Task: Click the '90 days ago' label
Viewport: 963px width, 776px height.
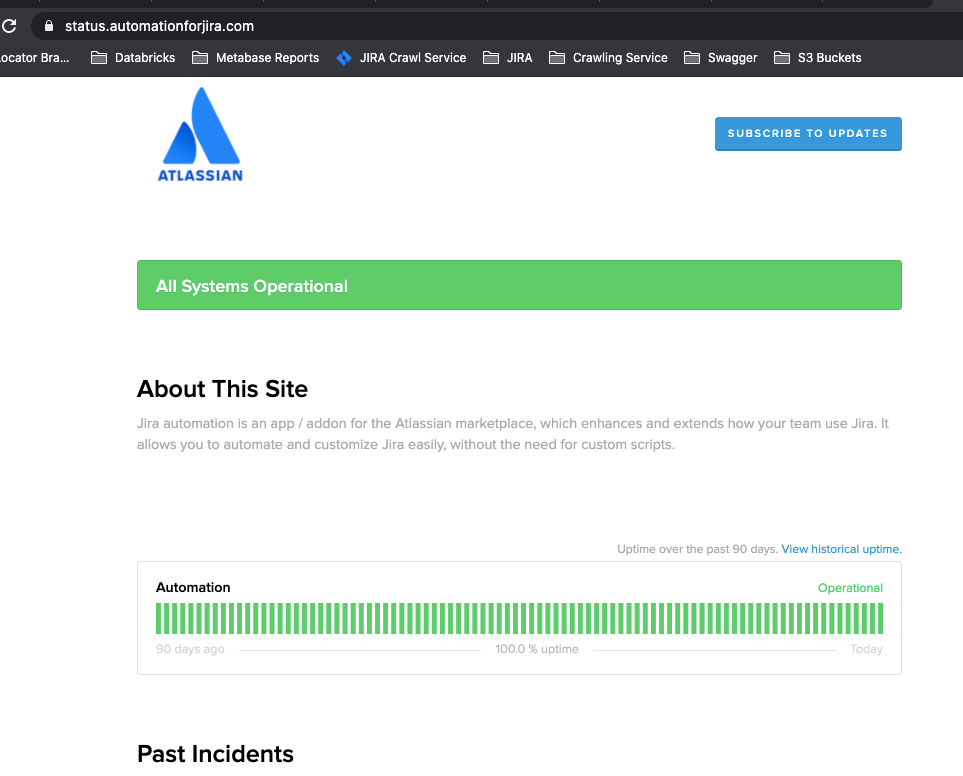Action: 190,649
